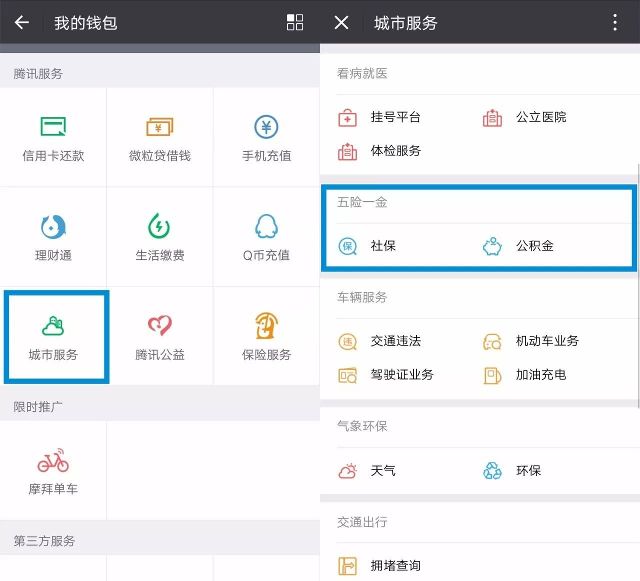Click the 看病就医 section header
This screenshot has height=581, width=640.
[362, 73]
